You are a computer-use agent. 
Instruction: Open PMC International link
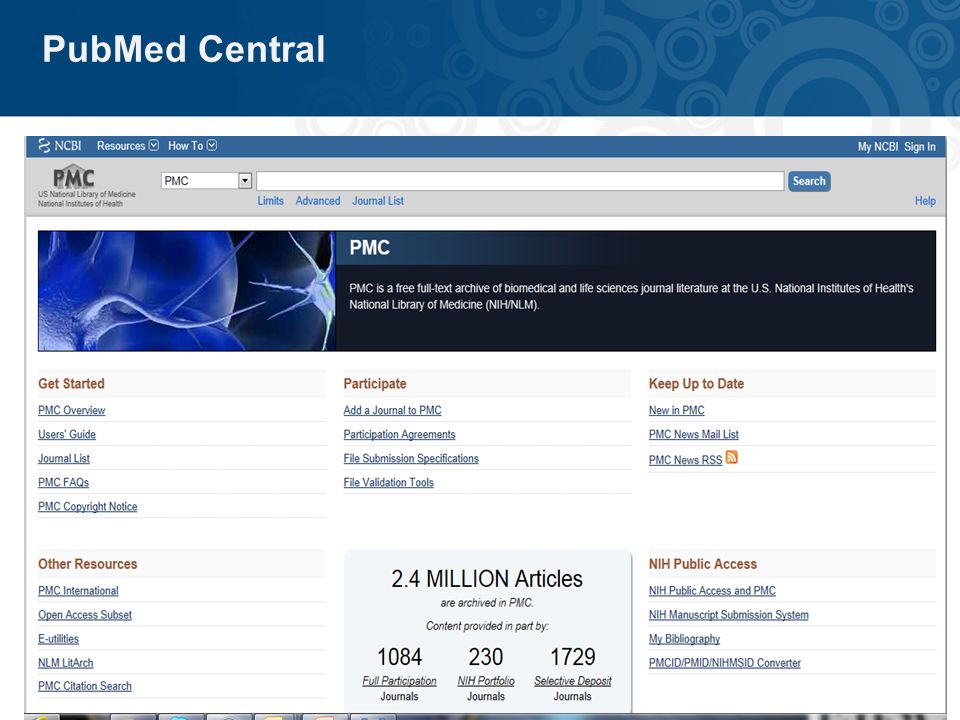pyautogui.click(x=78, y=591)
